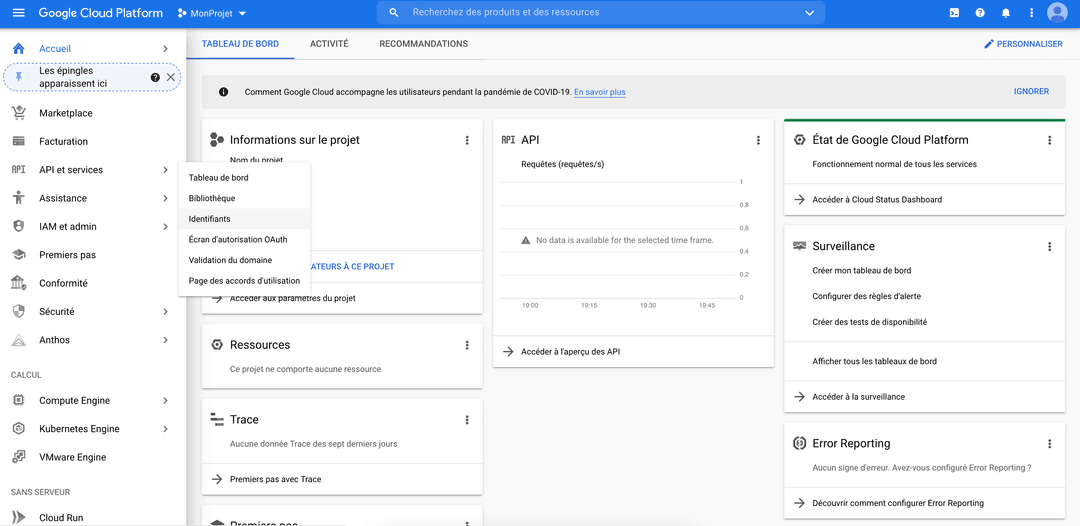Open the user account avatar
This screenshot has width=1080, height=526.
1057,13
